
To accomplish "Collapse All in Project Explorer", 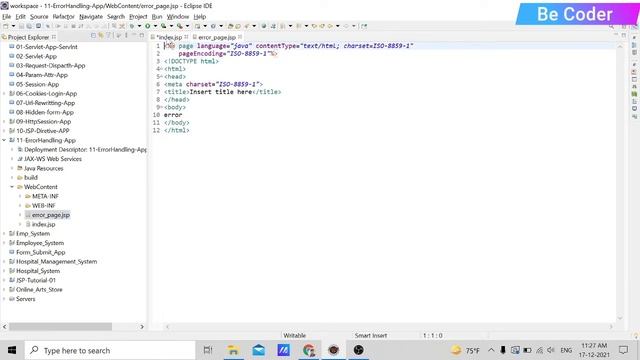I will [93, 36].
